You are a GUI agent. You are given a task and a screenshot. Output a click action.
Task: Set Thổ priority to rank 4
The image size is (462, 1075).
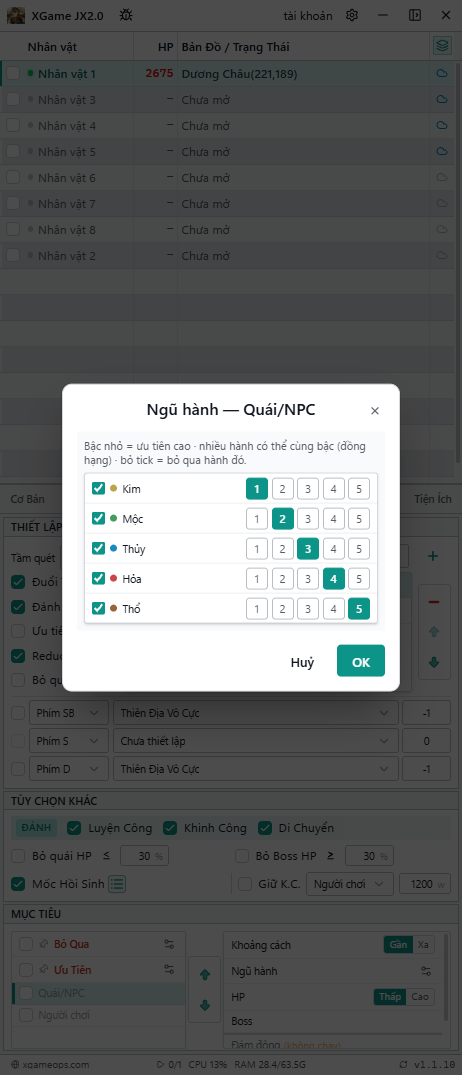click(333, 608)
